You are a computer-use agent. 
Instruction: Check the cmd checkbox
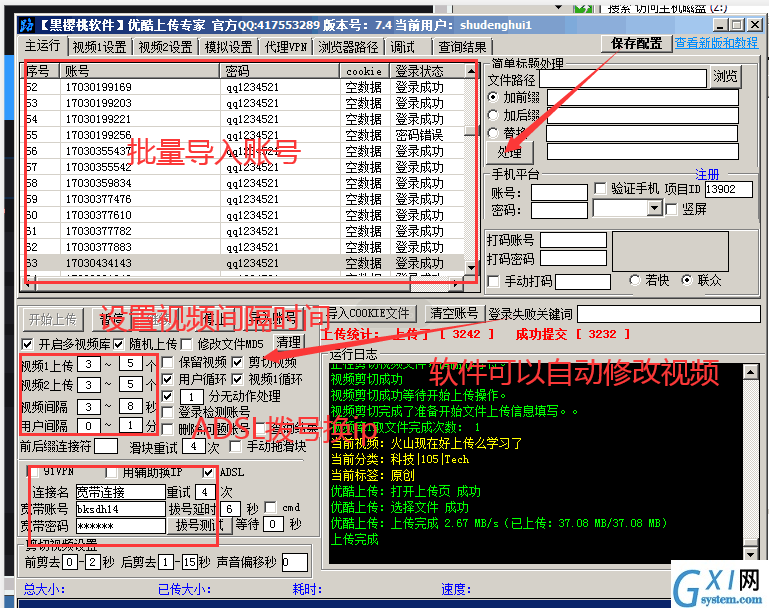(x=270, y=507)
